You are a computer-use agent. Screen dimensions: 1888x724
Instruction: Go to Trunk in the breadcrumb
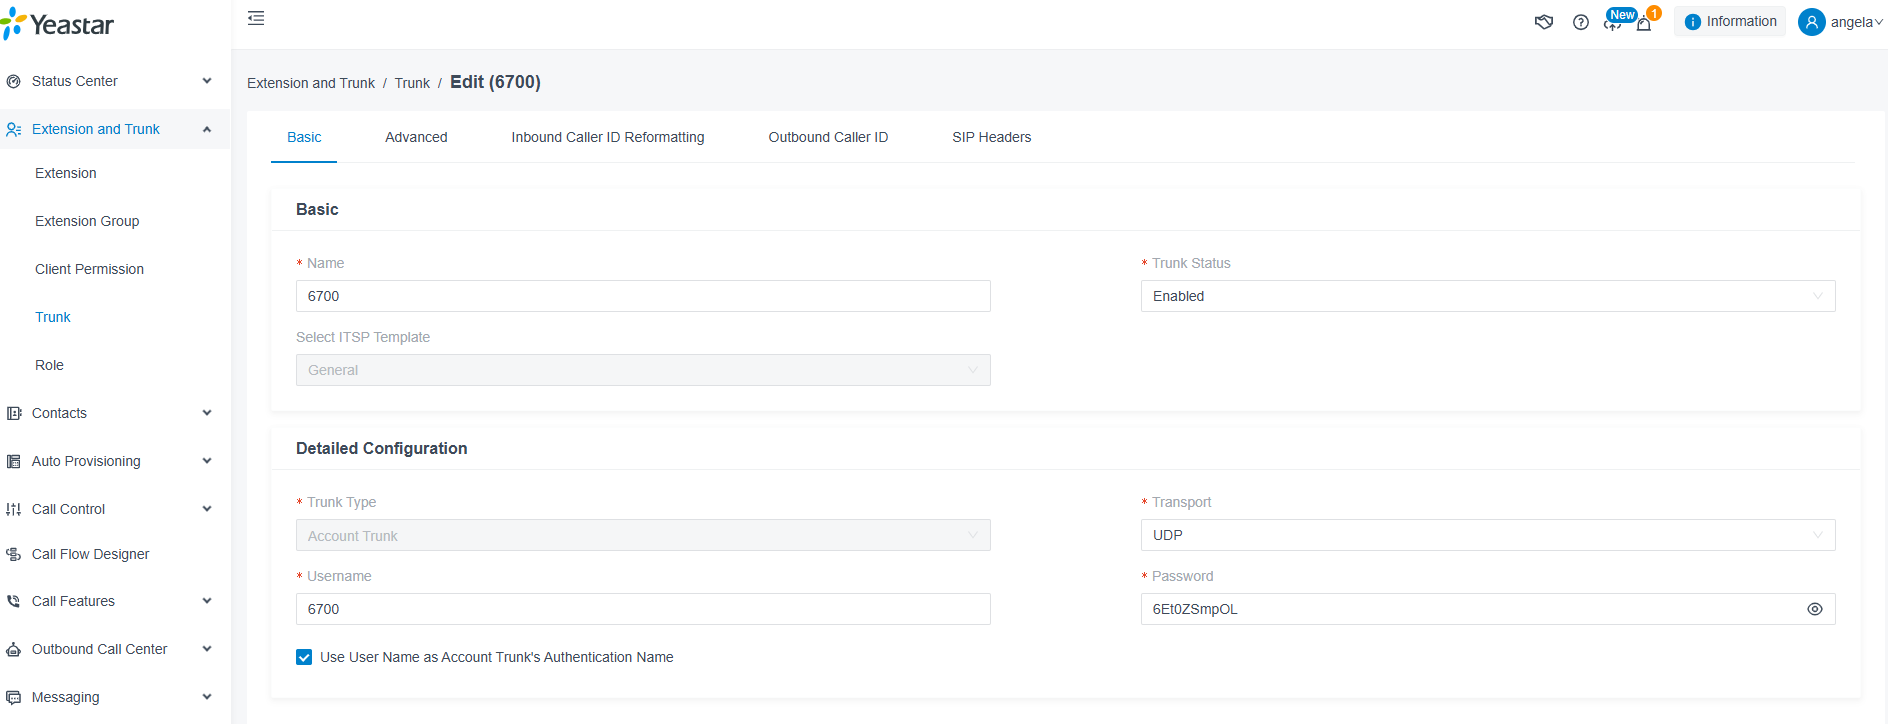[x=412, y=83]
